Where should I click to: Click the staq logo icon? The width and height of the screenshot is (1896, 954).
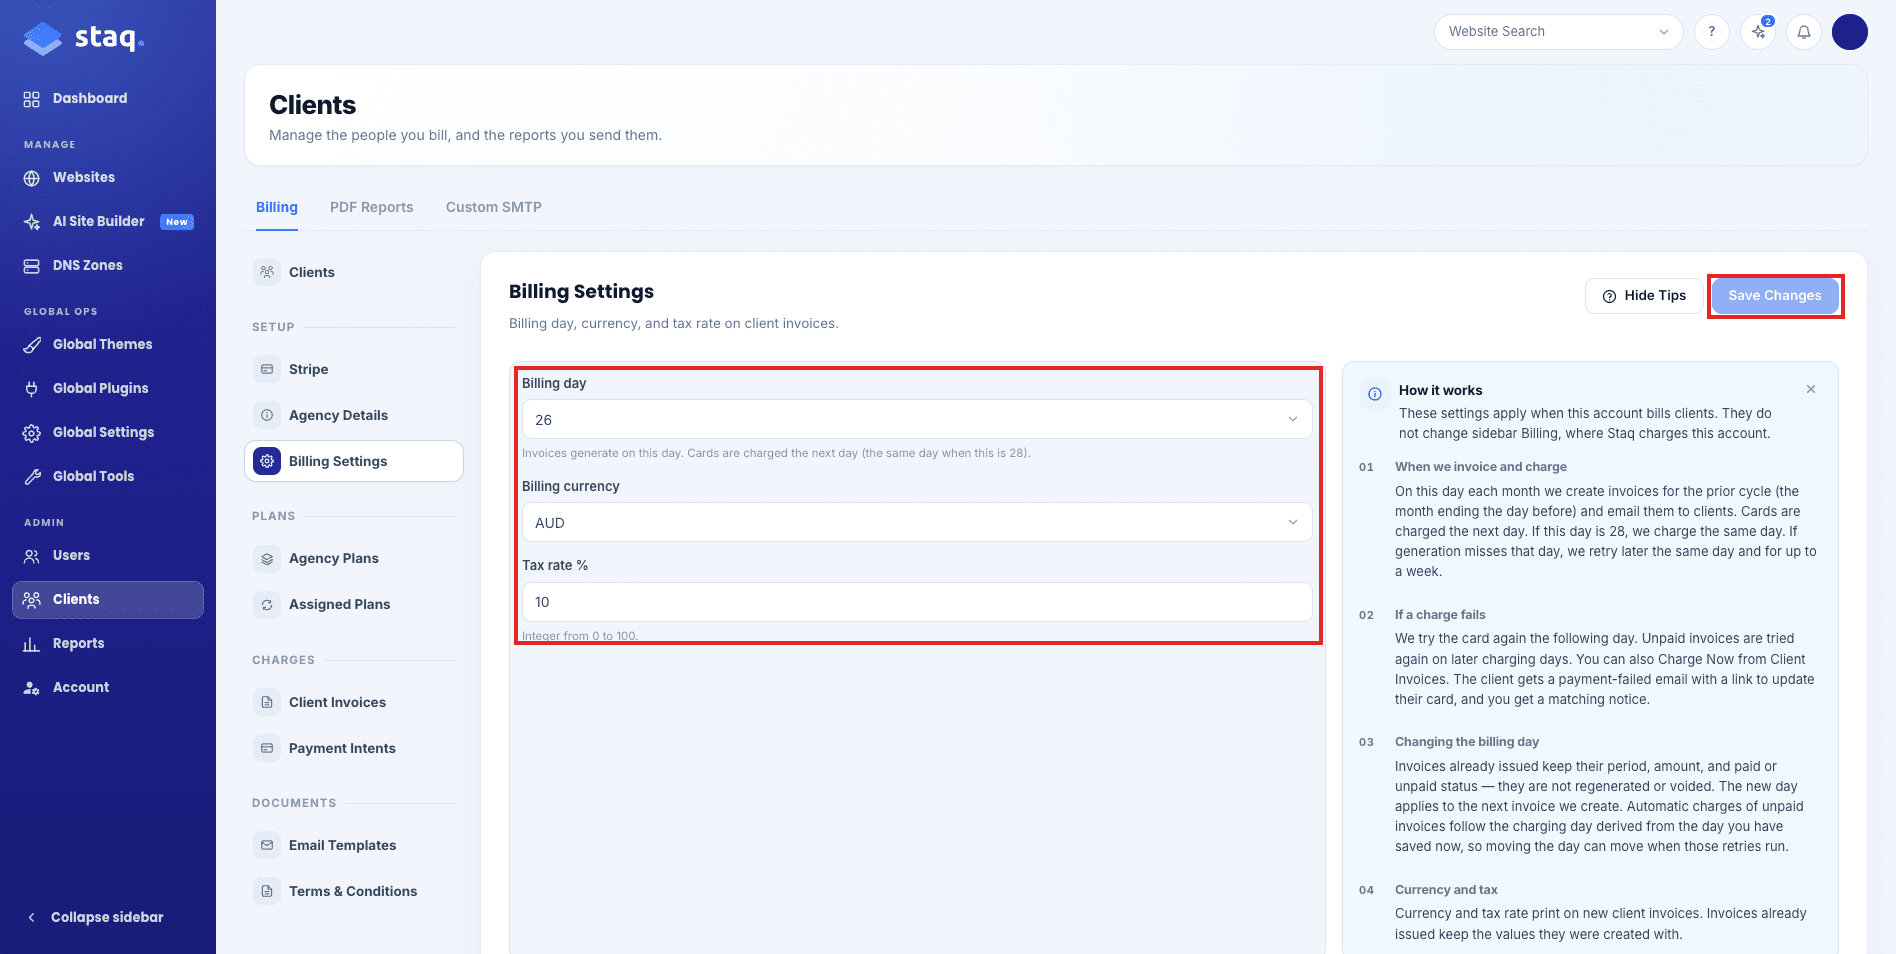click(43, 38)
